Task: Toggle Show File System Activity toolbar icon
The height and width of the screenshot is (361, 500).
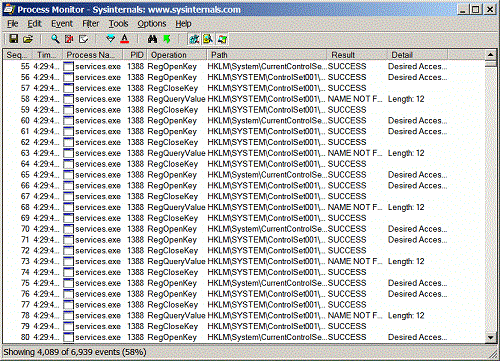Action: (208, 39)
